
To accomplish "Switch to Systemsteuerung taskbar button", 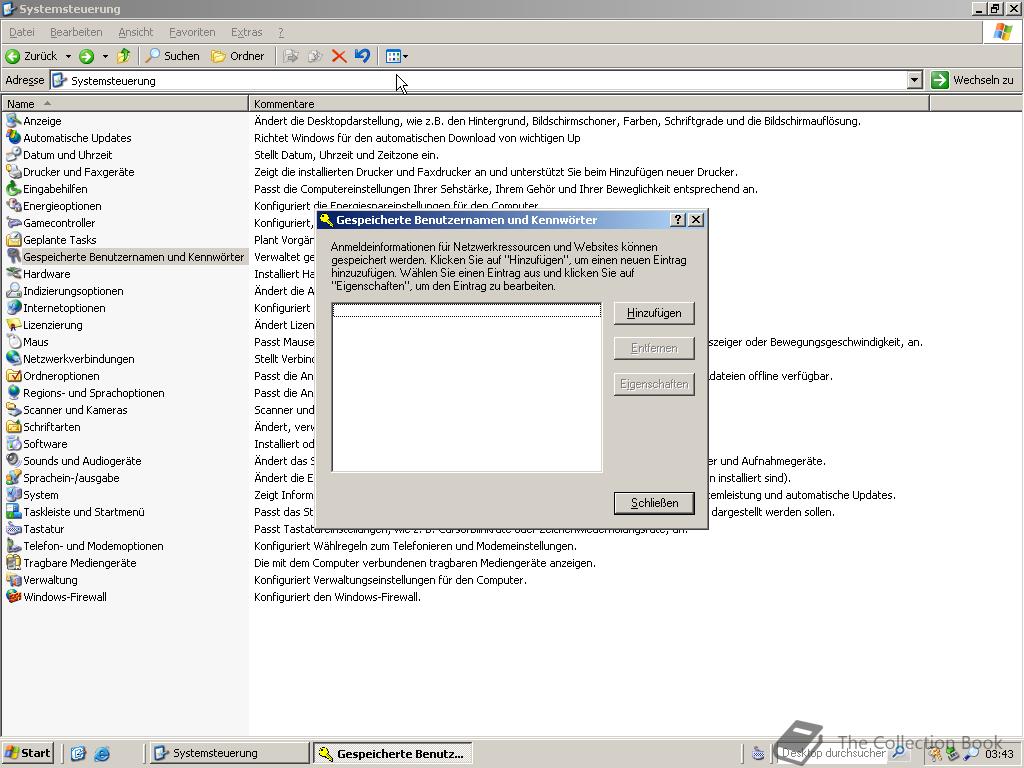I will [229, 753].
